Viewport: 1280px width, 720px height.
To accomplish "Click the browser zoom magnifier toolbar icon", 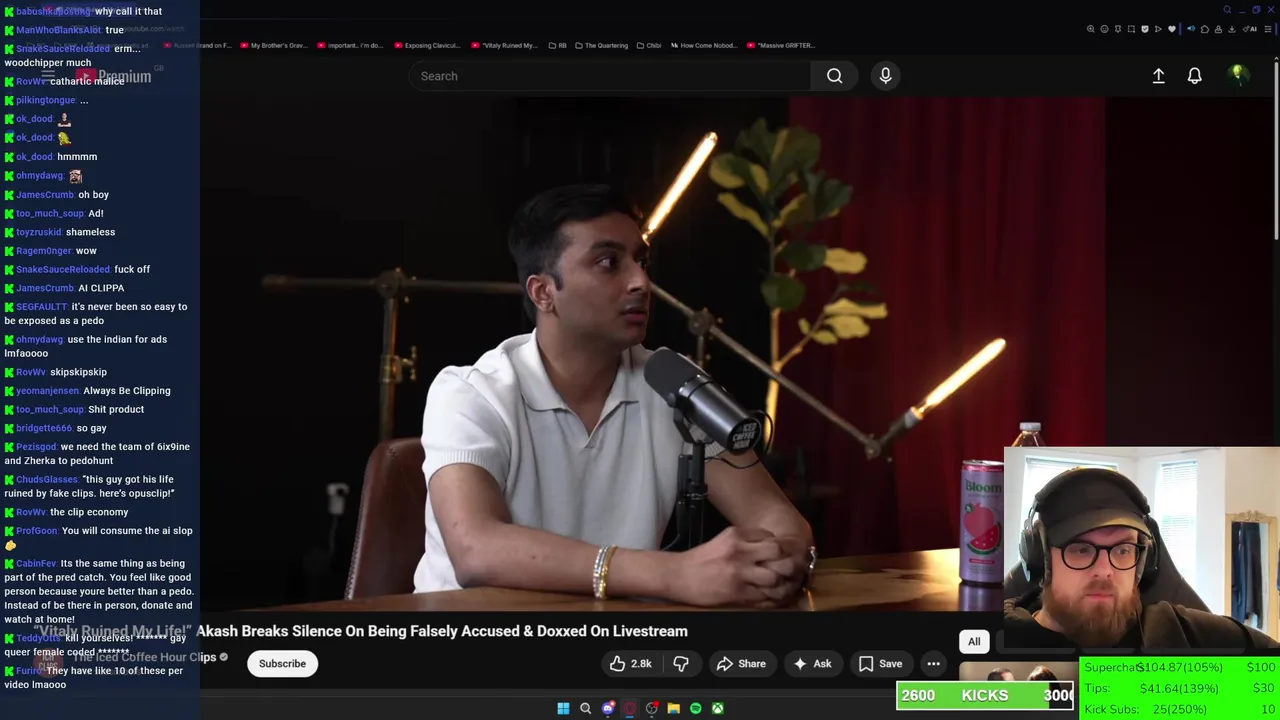I will [1091, 29].
